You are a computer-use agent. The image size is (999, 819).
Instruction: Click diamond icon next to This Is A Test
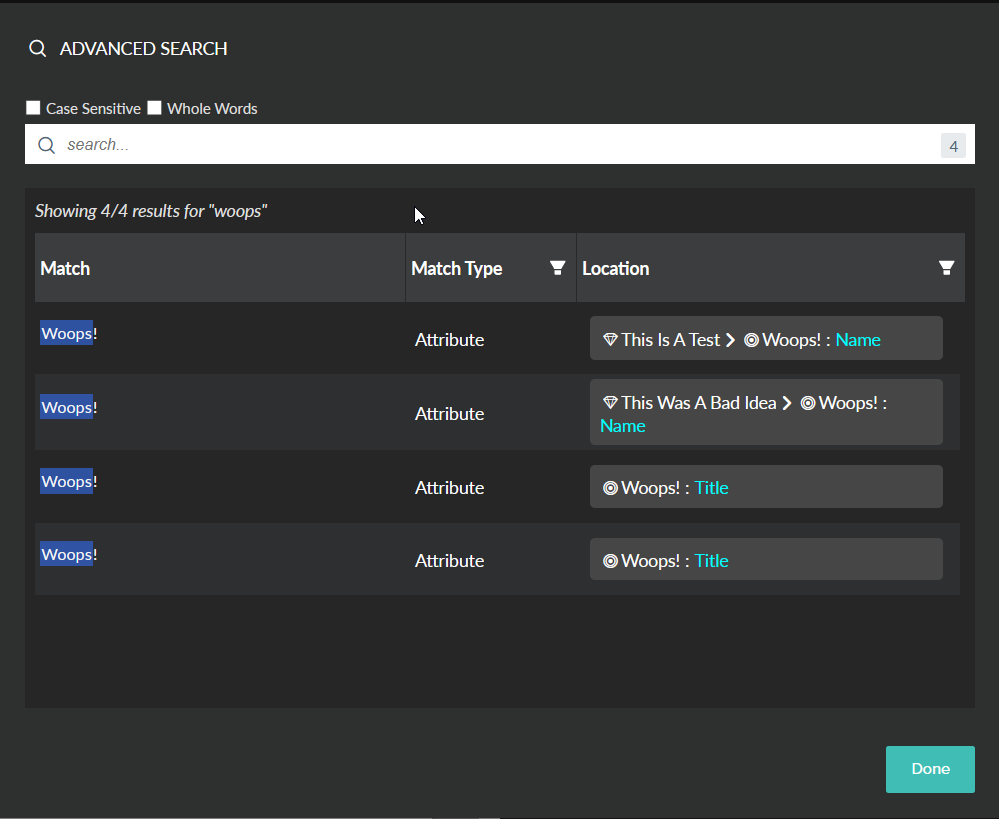(610, 339)
